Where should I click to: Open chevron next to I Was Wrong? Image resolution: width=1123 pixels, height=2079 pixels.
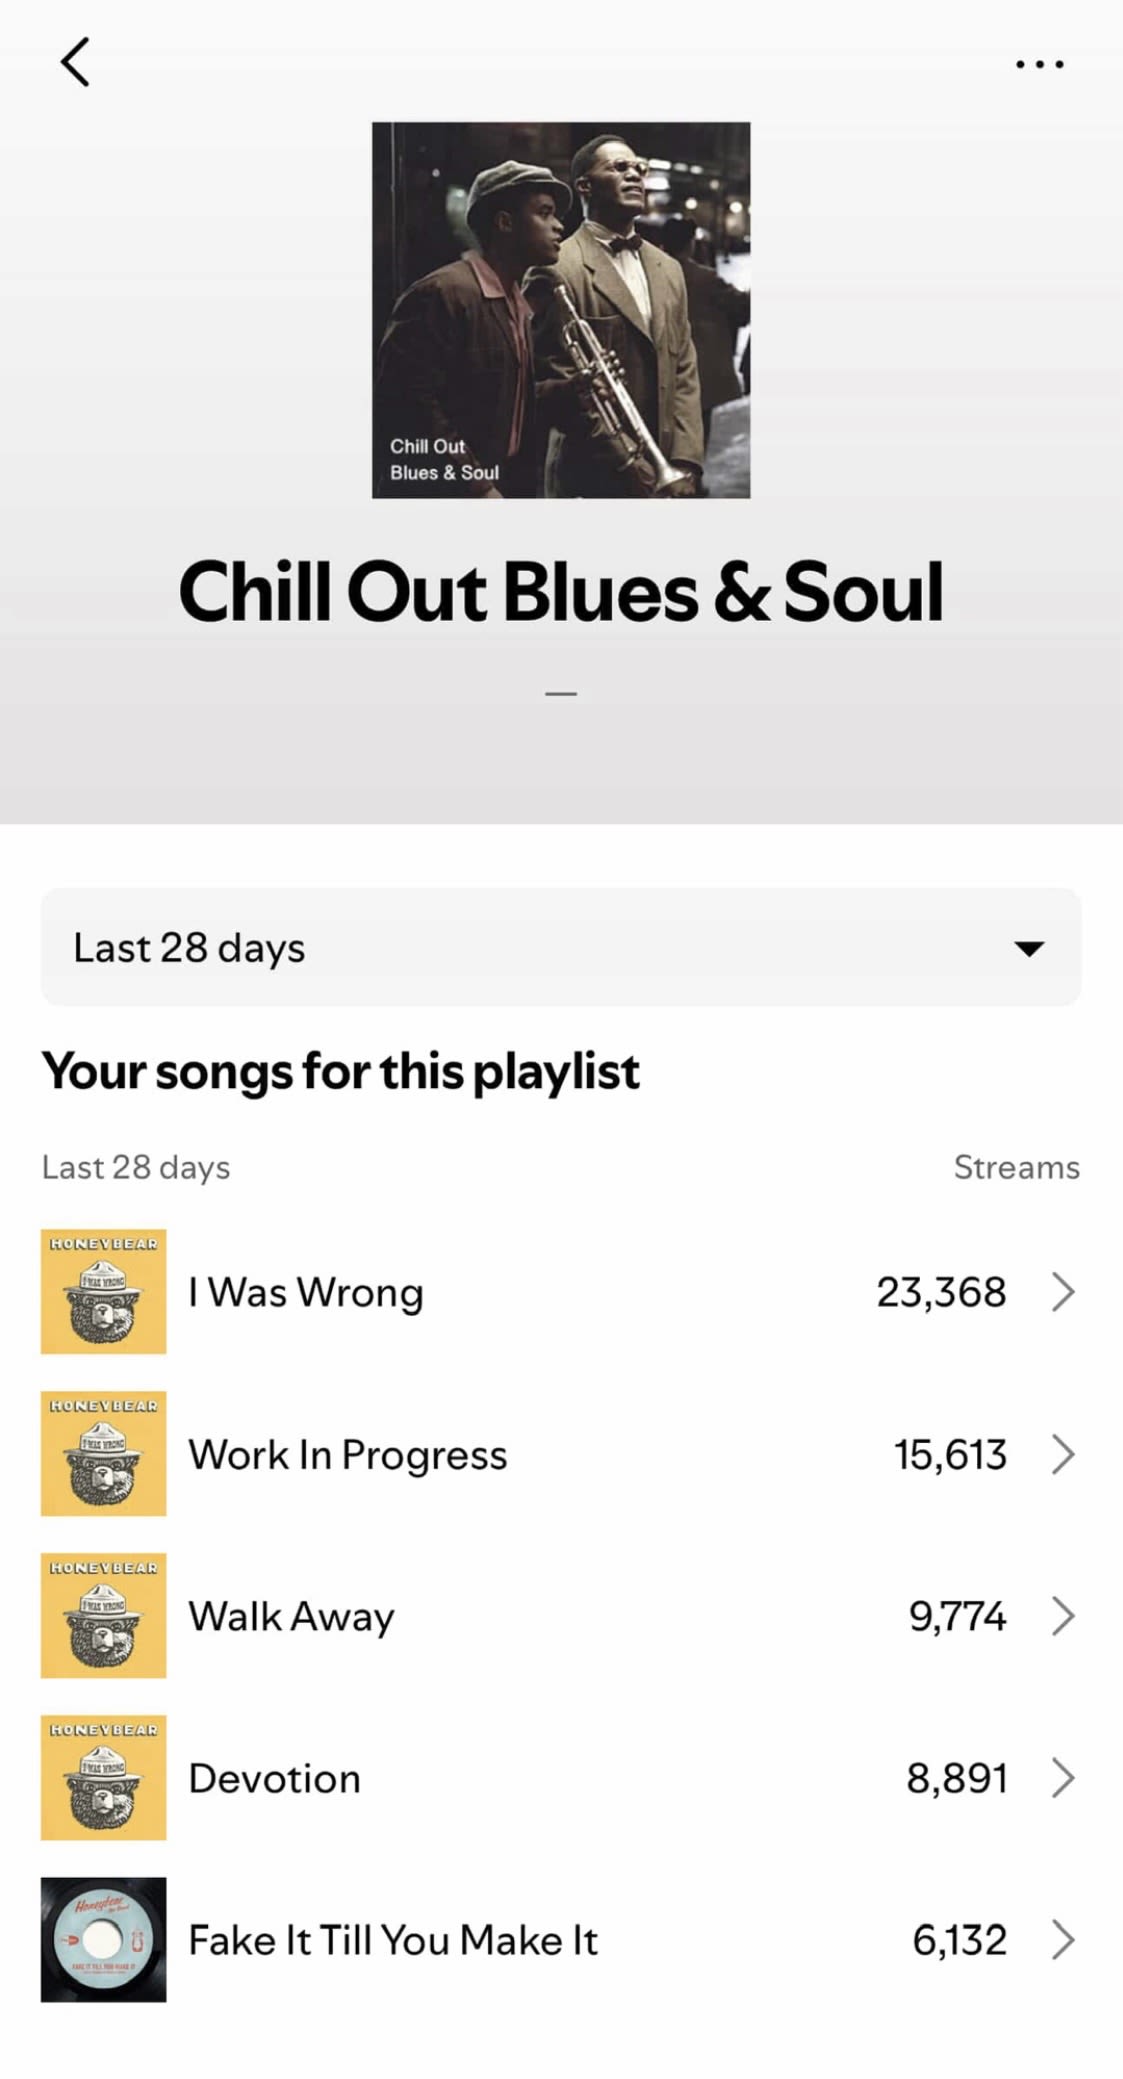[1063, 1292]
